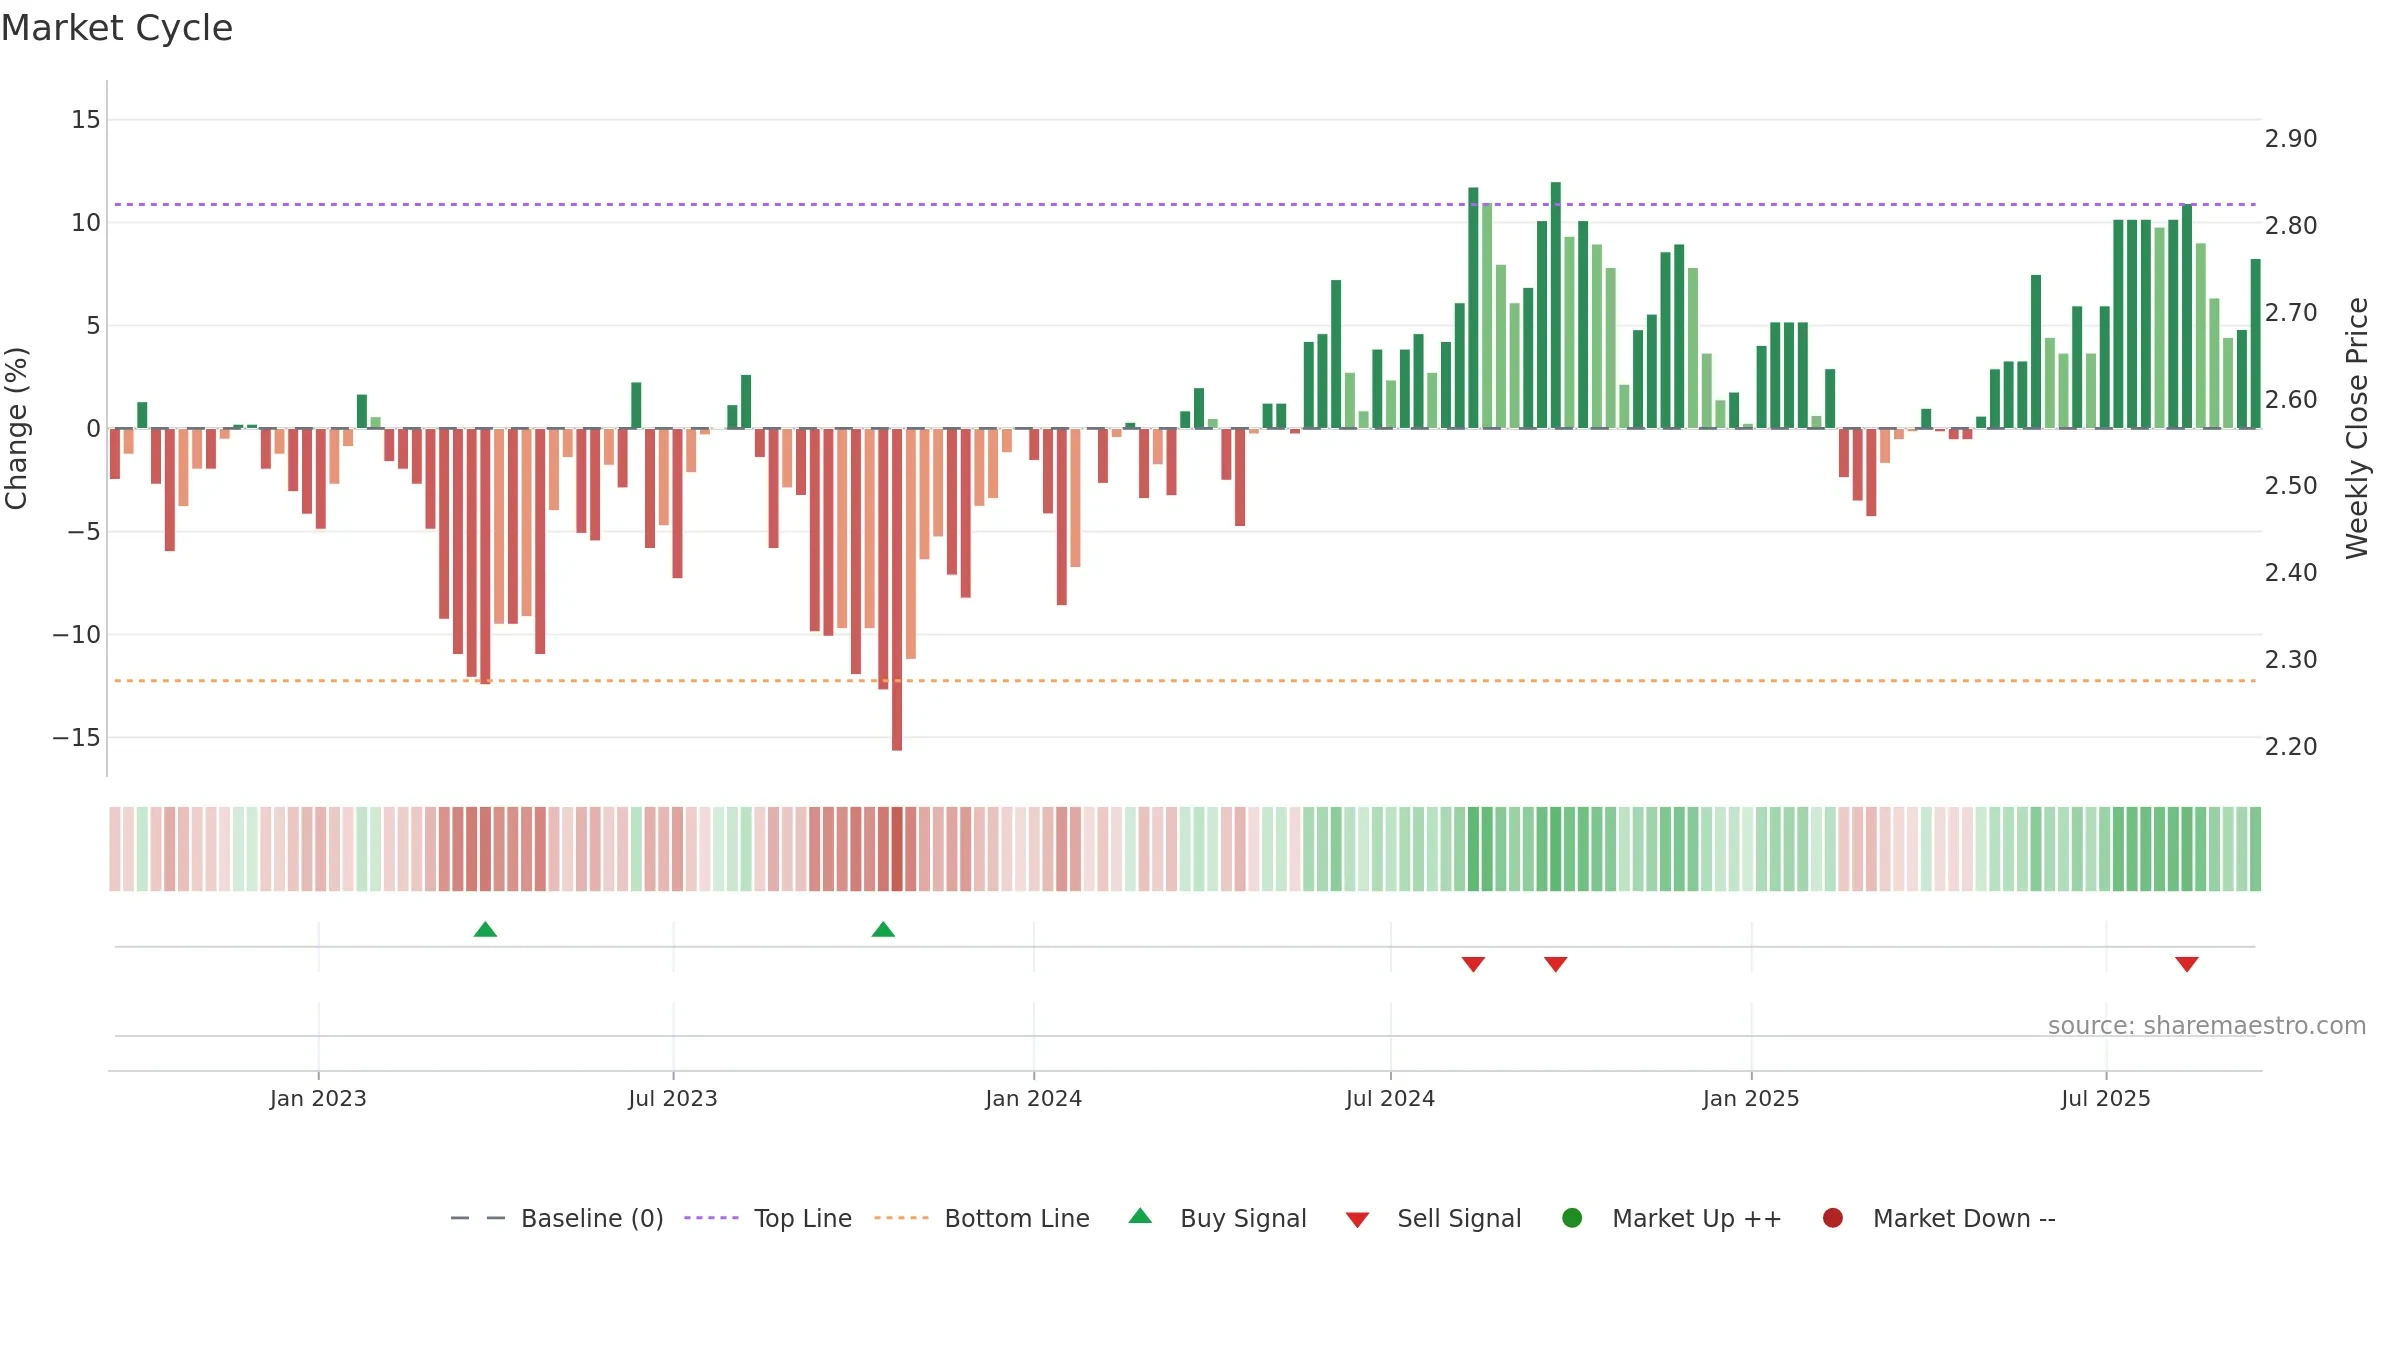Click the green Market Up circle in legend

[1572, 1218]
